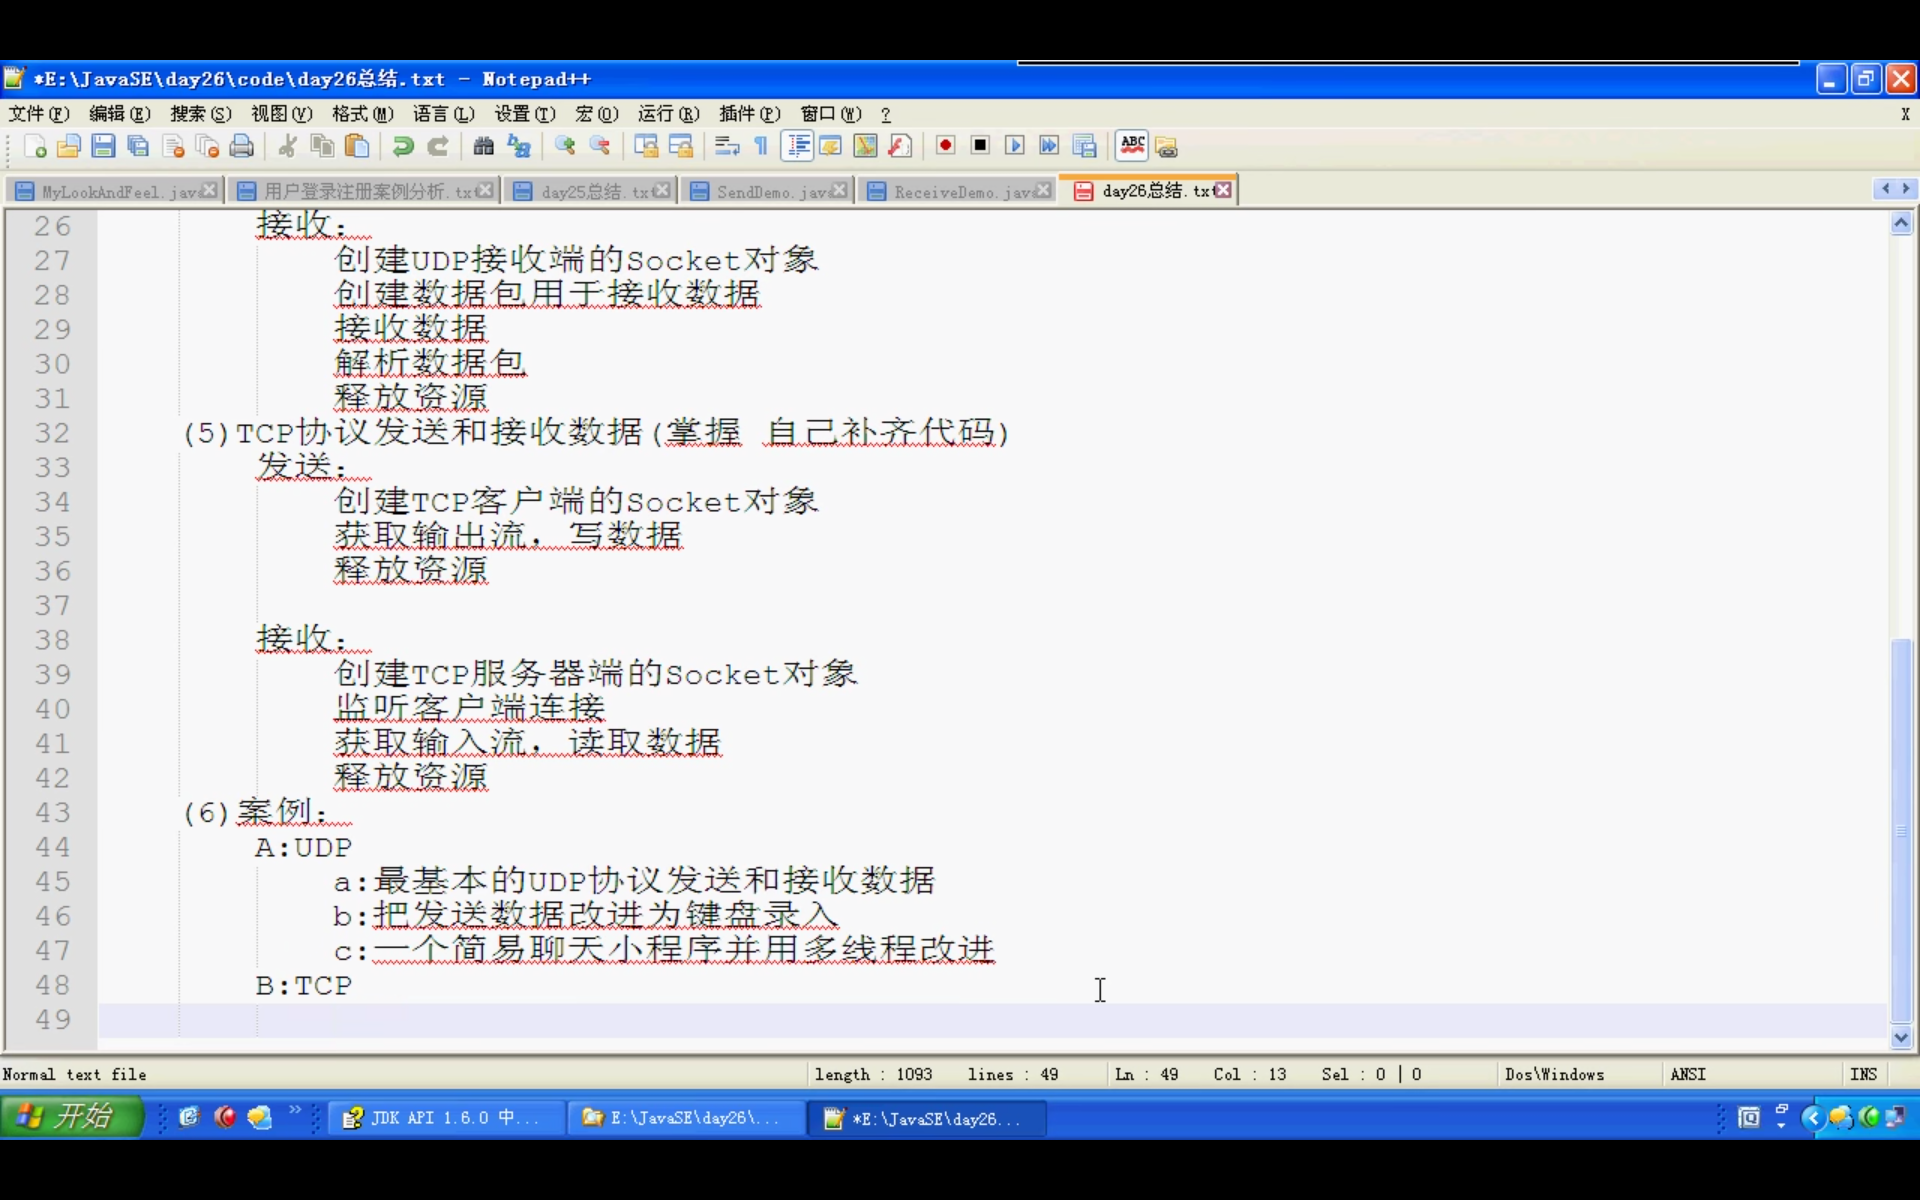Open the Replace dialog icon
The width and height of the screenshot is (1920, 1200).
(519, 147)
